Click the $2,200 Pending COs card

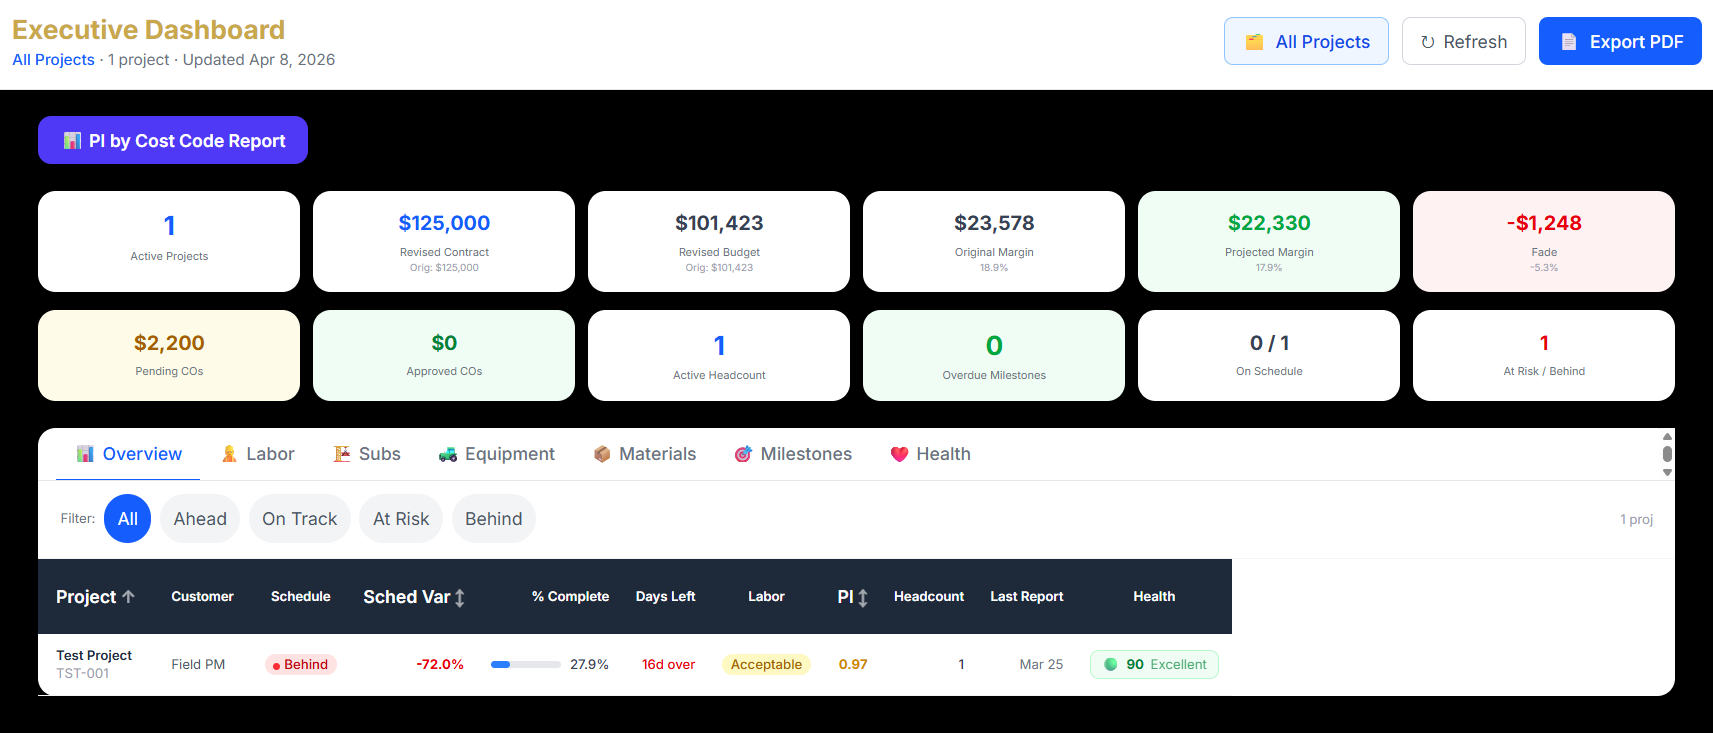[169, 355]
